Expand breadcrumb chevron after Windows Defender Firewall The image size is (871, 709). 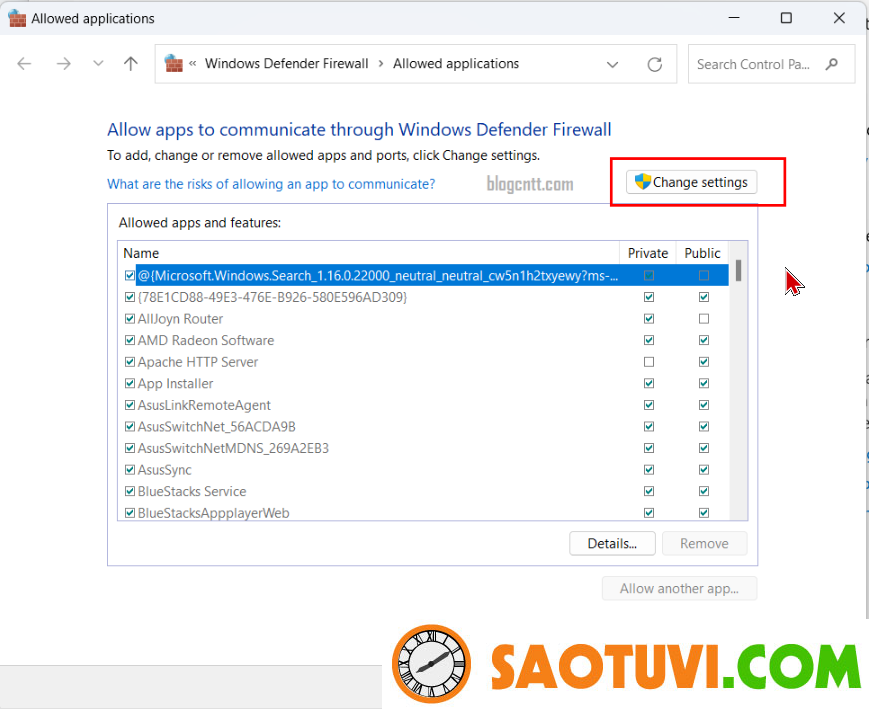coord(381,64)
